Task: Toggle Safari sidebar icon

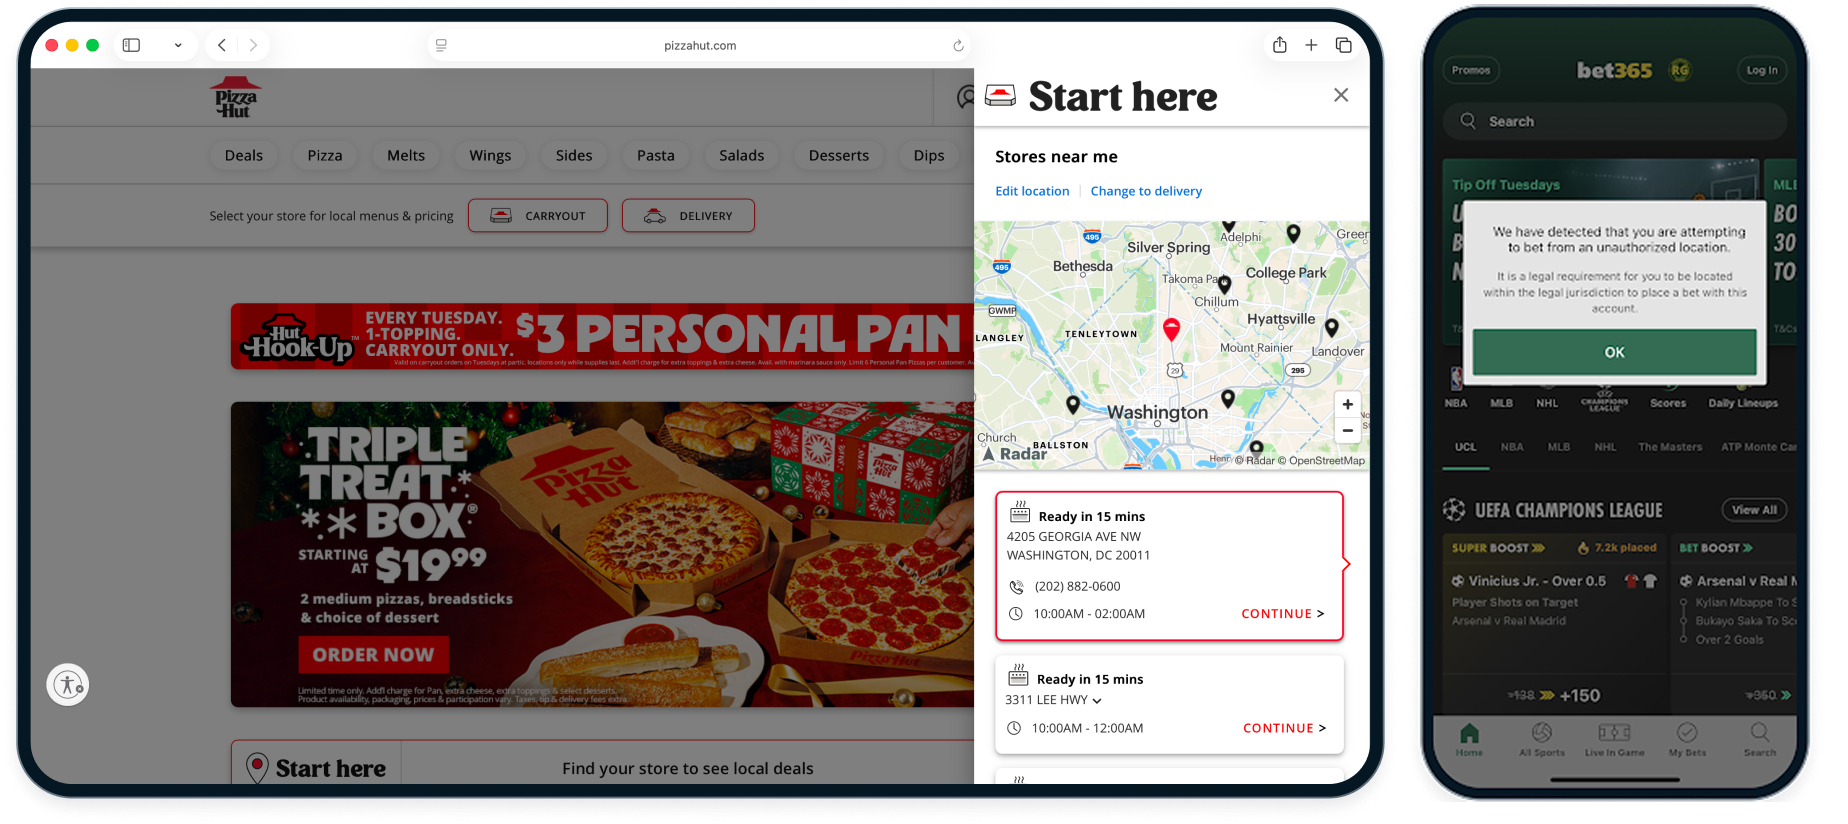Action: click(131, 45)
